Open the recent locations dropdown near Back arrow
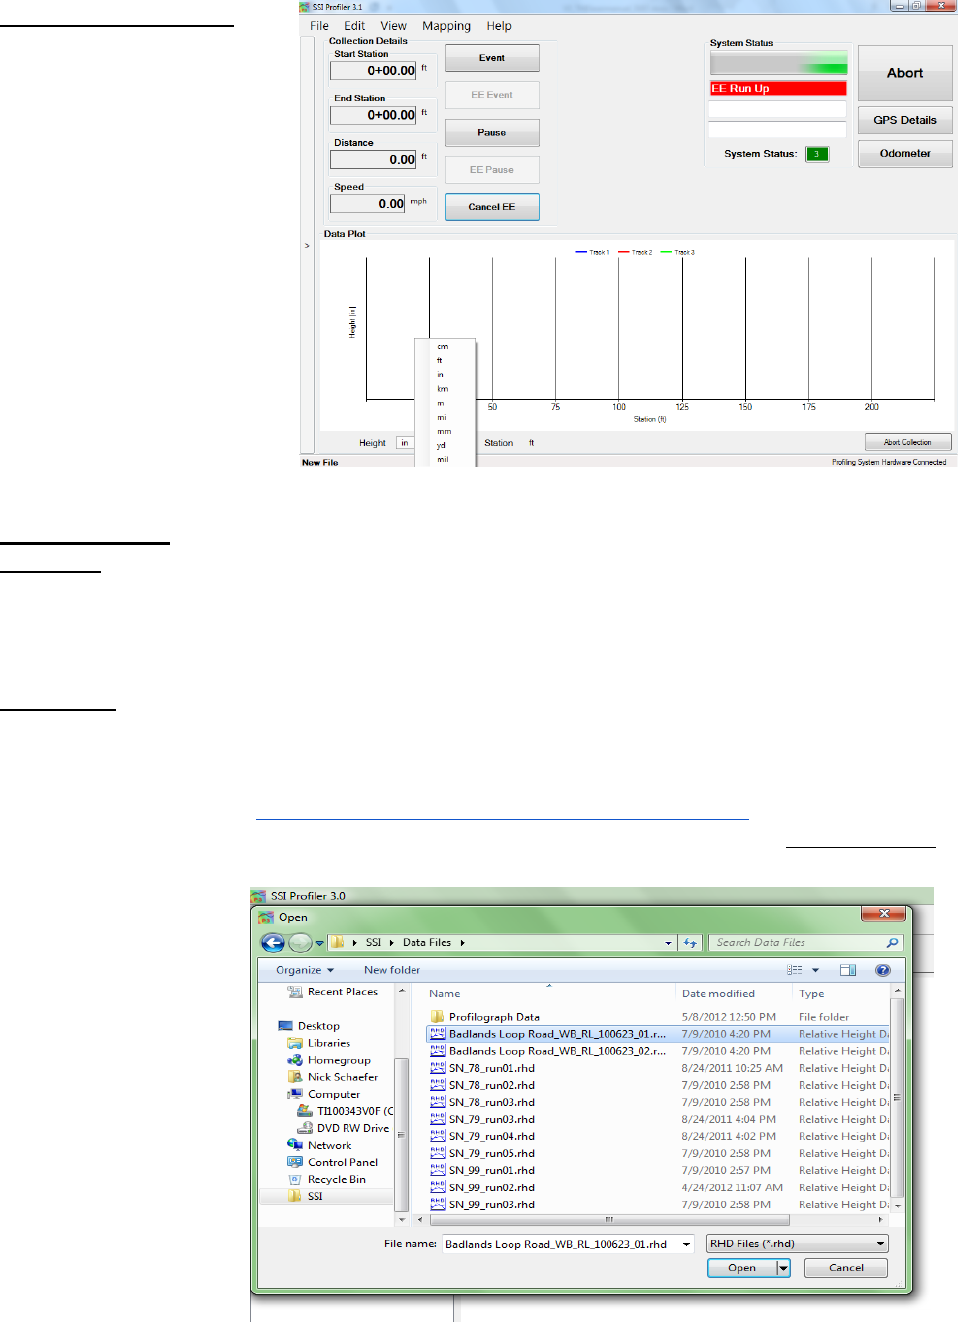This screenshot has height=1322, width=958. click(320, 943)
